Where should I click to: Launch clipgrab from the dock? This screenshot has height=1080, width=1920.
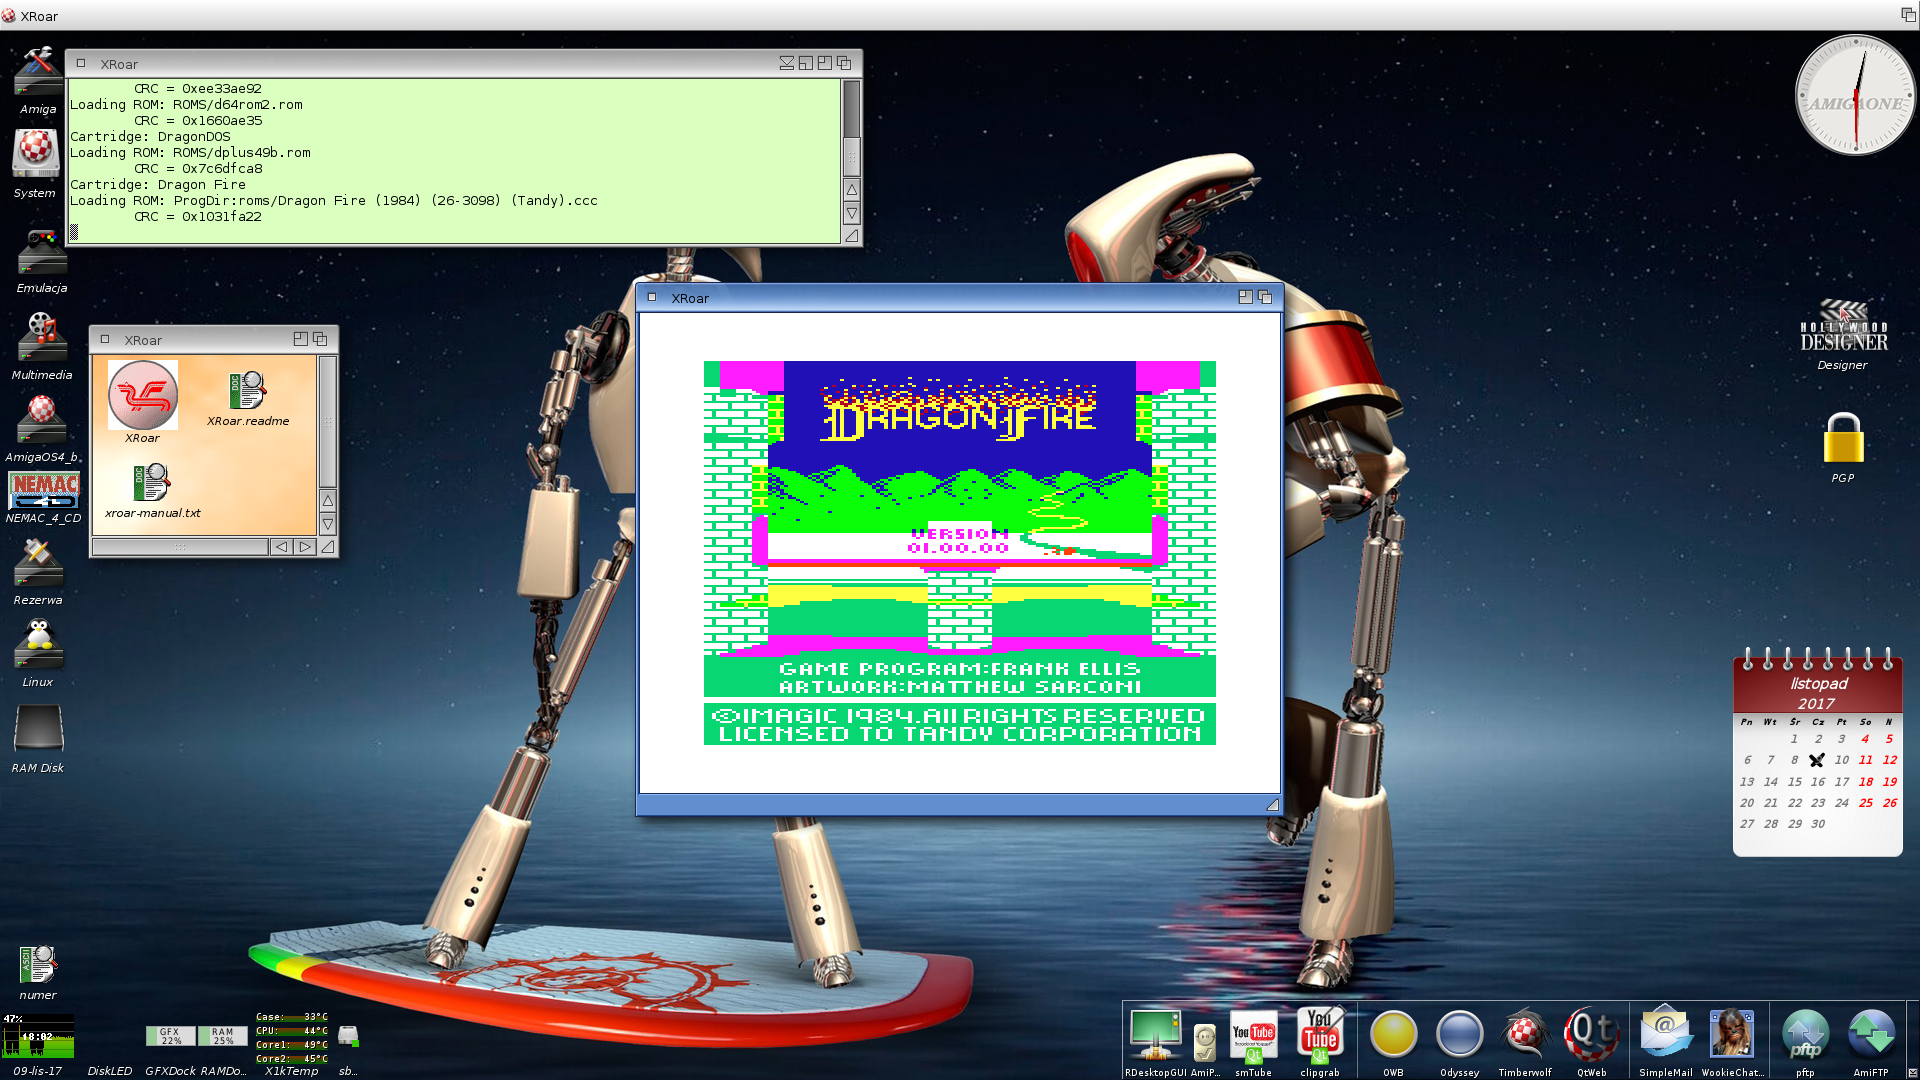[1320, 1035]
